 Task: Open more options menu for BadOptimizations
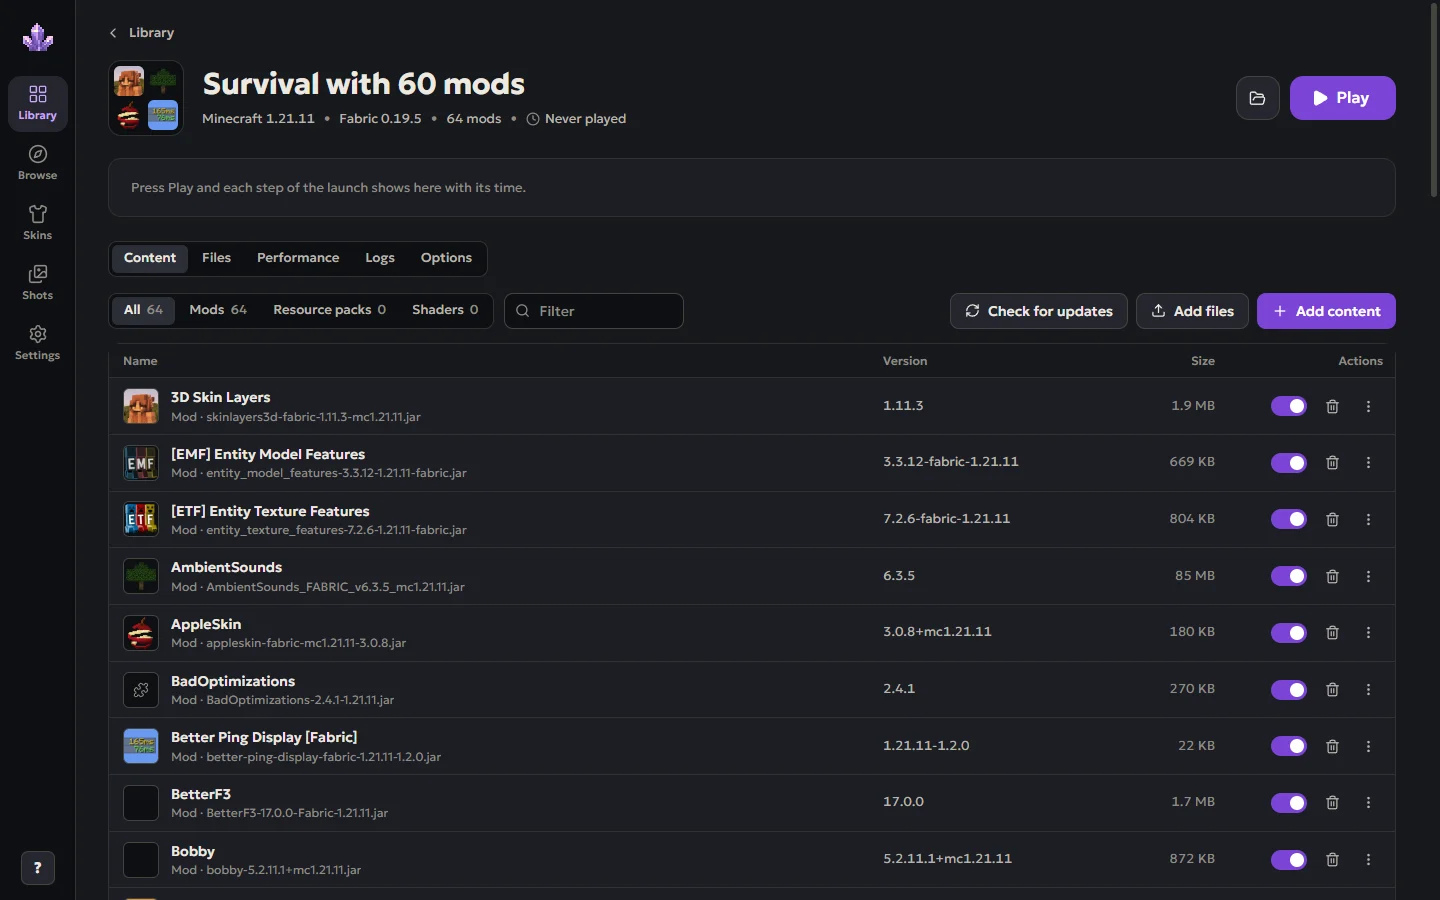[x=1369, y=690]
